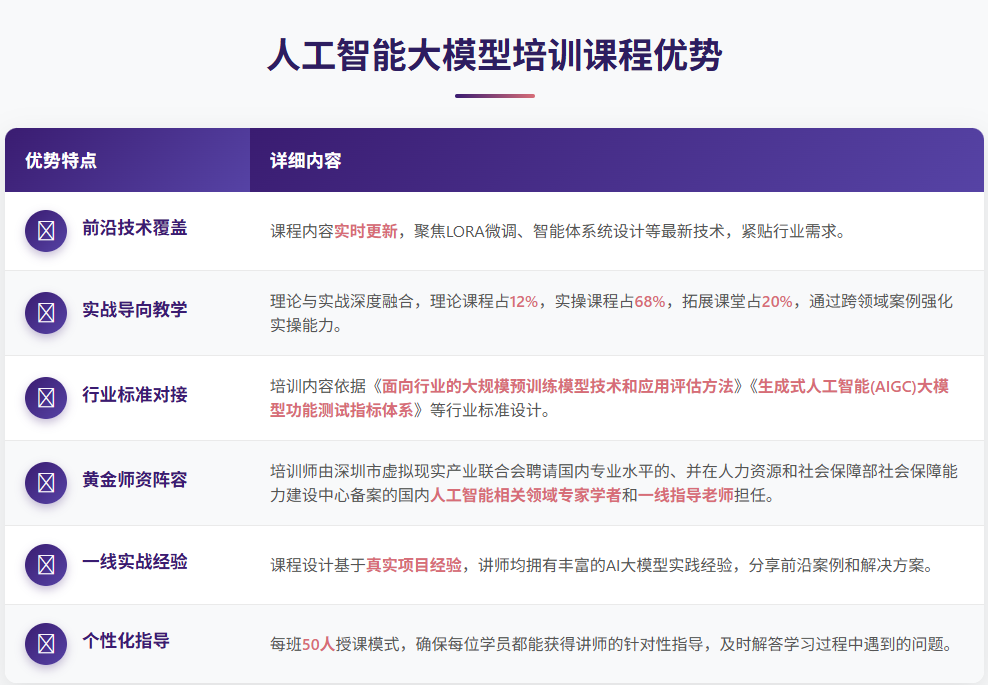Click the highlighted 实时更新 text

point(366,231)
